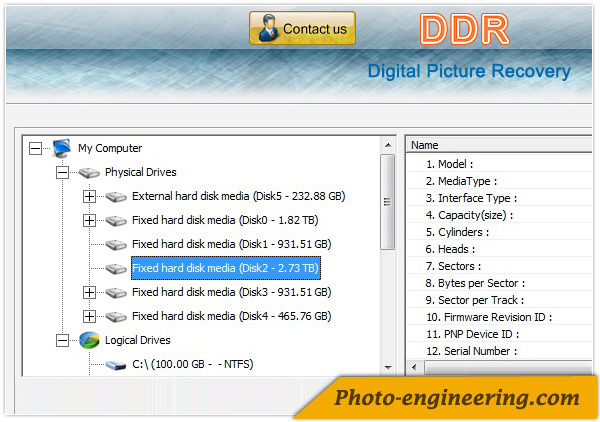Expand the Disk4 465.76 GB node

[89, 316]
